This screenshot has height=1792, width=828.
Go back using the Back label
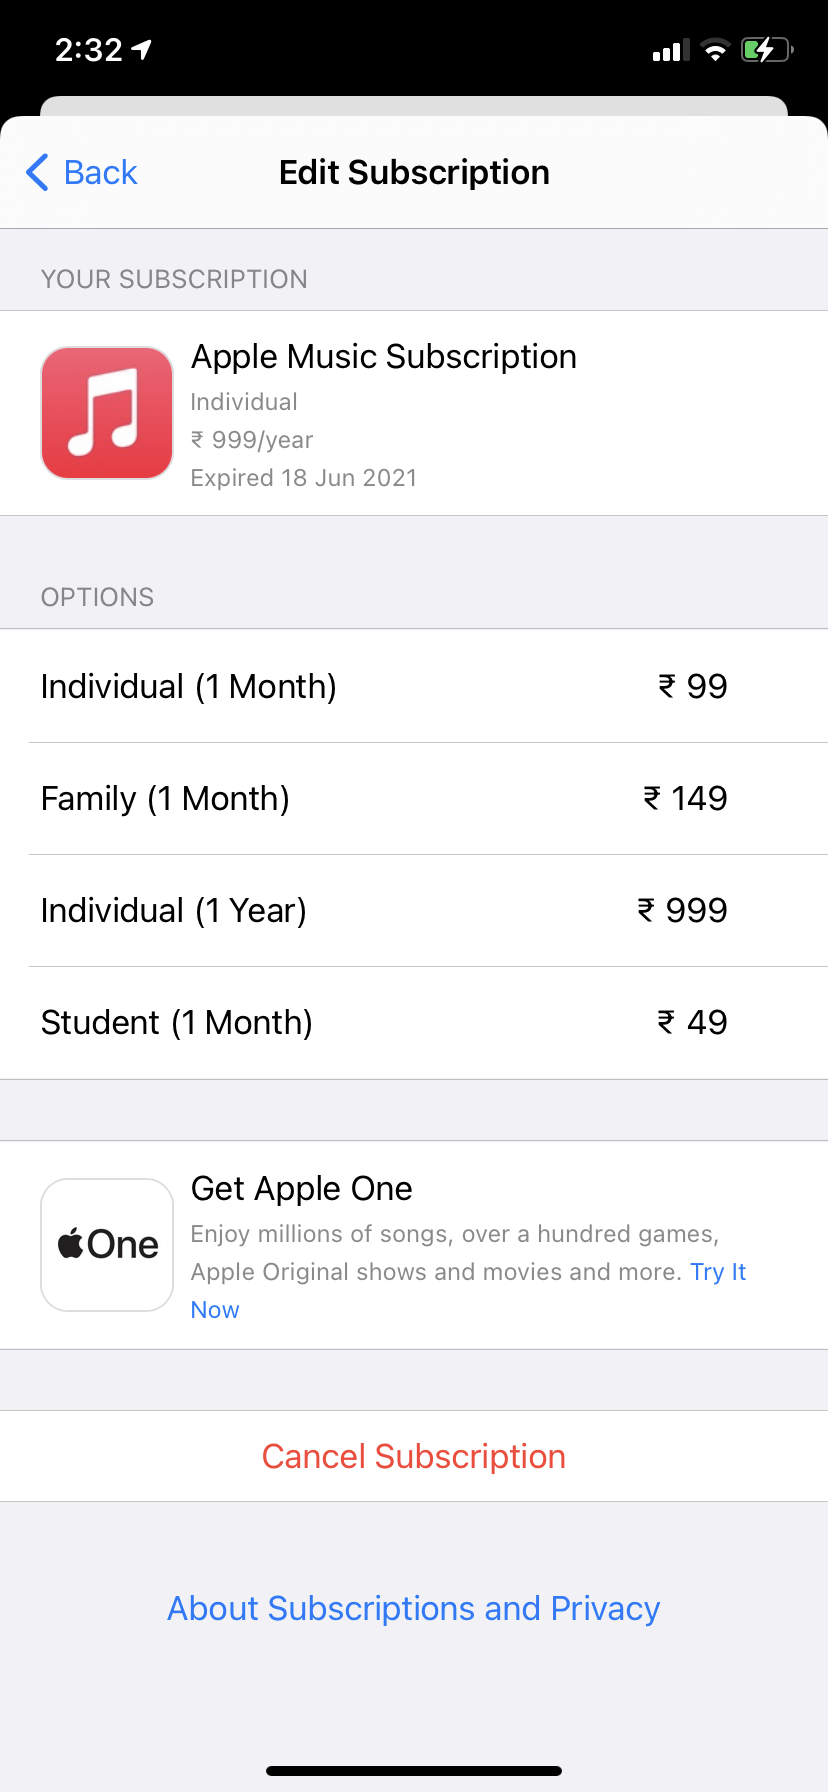(x=100, y=172)
